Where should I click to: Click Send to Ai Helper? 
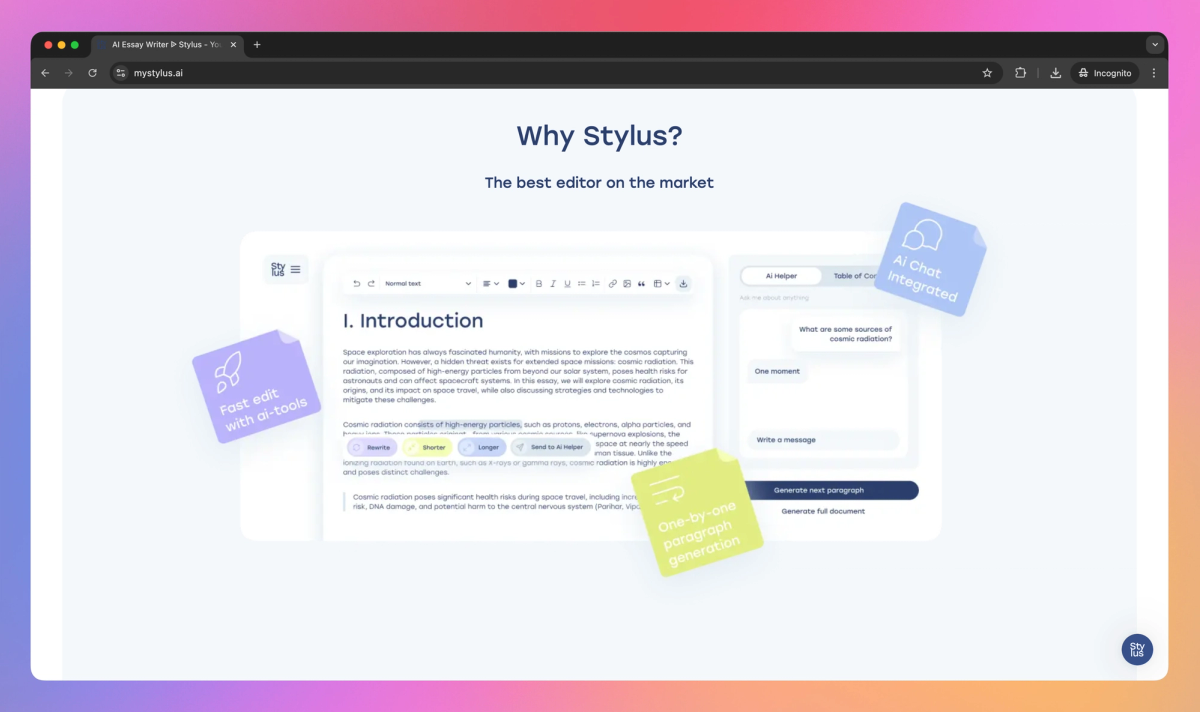pyautogui.click(x=550, y=447)
